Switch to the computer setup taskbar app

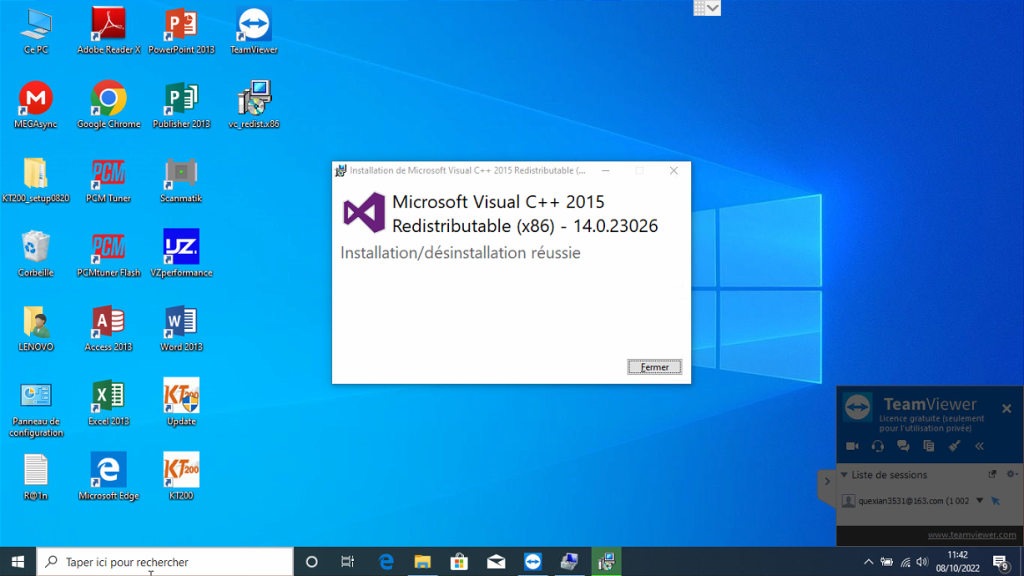569,562
